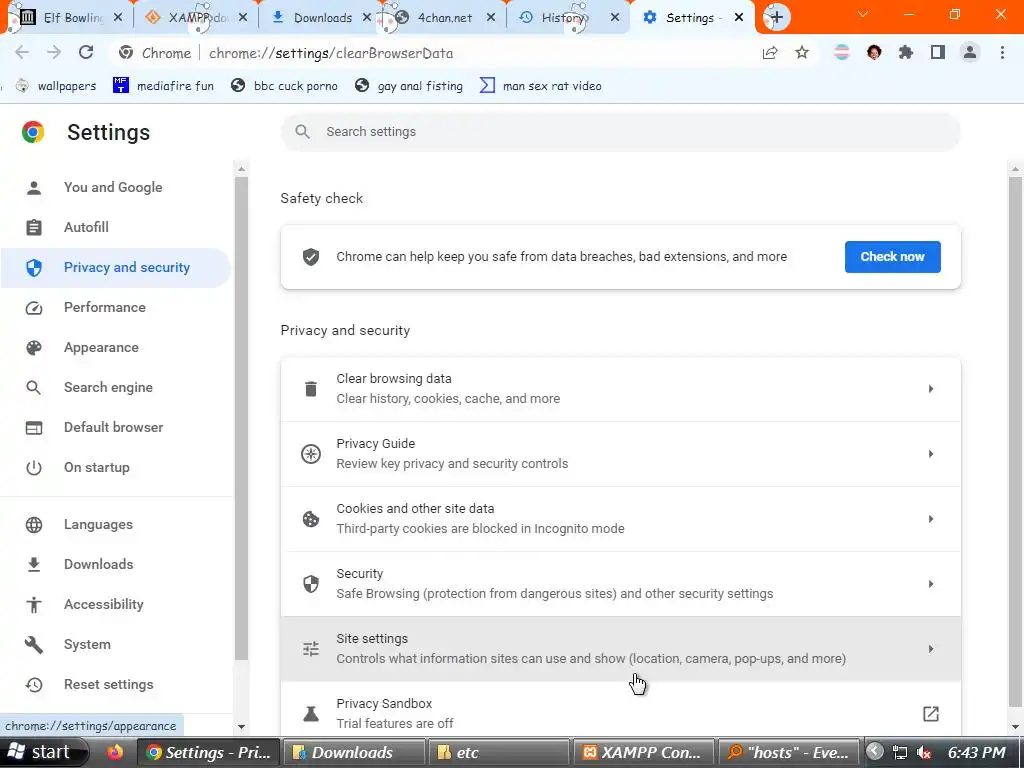
Task: Switch to the Downloads browser tab
Action: (322, 18)
